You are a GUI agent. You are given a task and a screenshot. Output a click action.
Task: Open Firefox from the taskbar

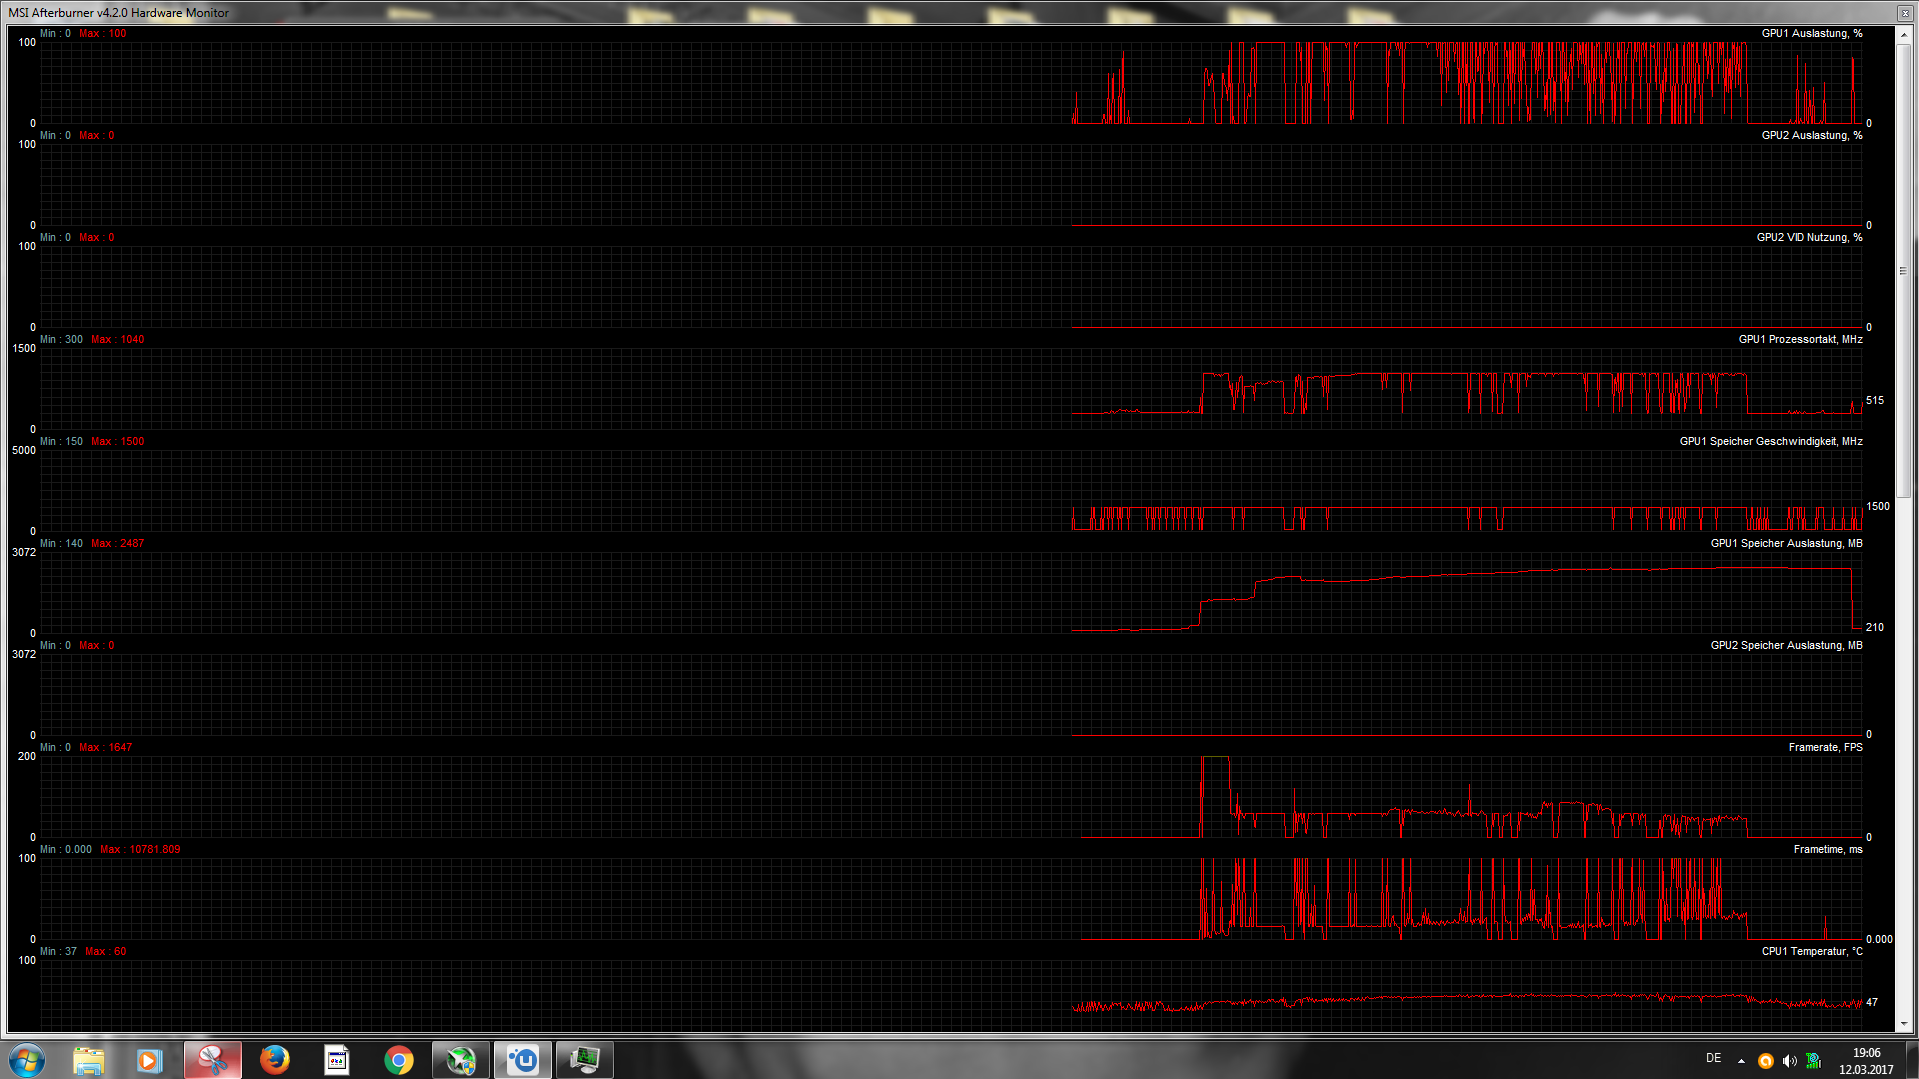click(274, 1060)
